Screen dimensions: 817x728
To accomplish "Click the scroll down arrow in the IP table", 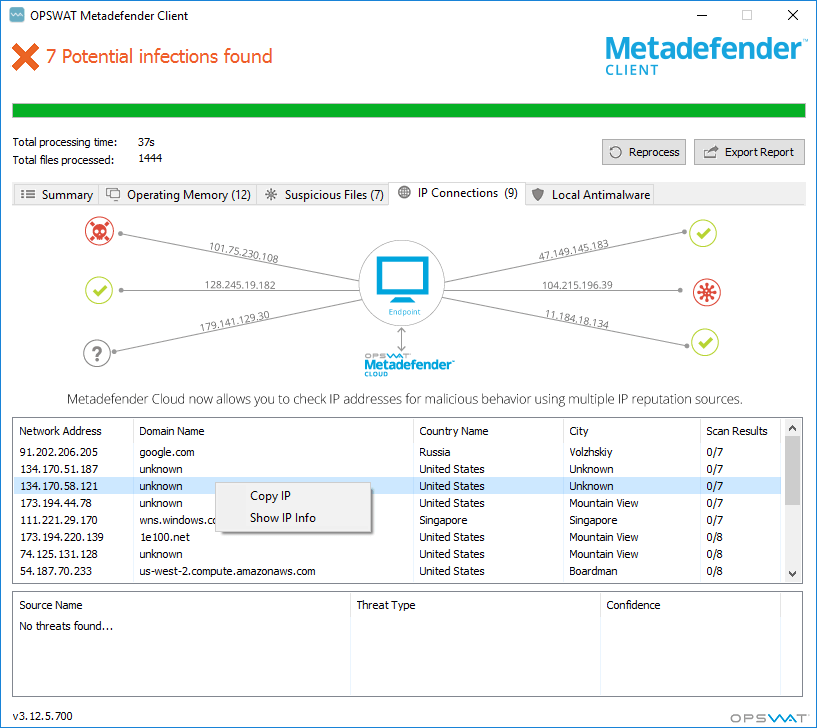I will pos(792,573).
